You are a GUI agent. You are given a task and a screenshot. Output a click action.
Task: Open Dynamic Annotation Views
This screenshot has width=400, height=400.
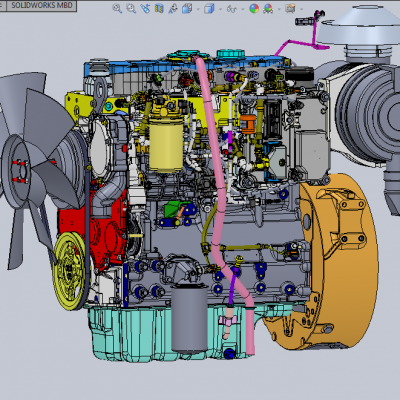pyautogui.click(x=173, y=8)
